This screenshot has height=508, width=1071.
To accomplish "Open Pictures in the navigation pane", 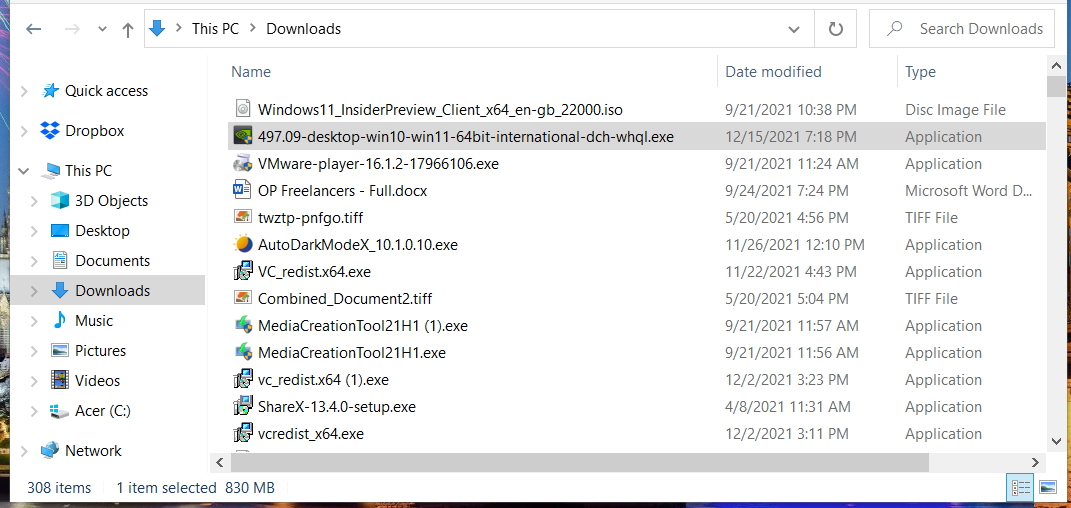I will tap(100, 351).
